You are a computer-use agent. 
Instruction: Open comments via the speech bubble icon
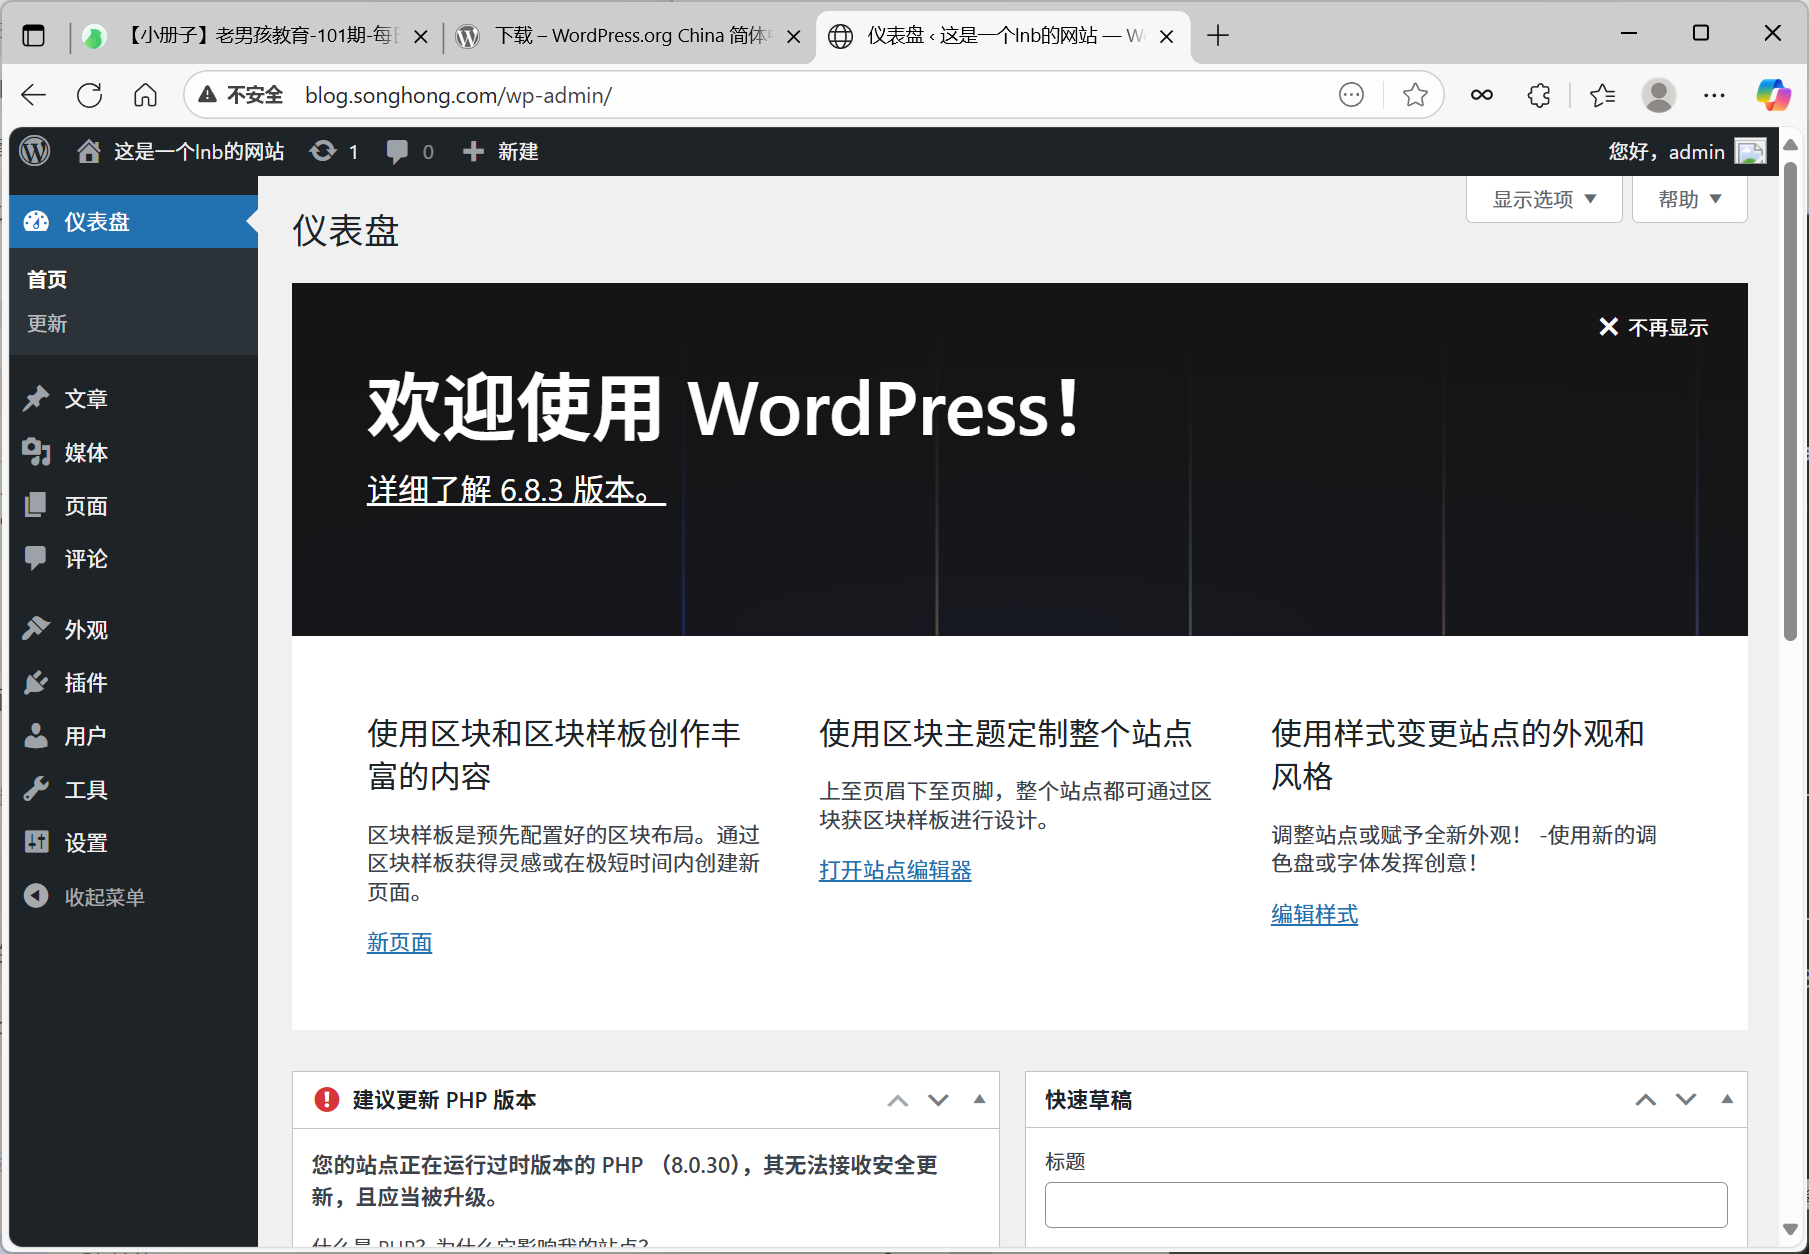(x=398, y=151)
